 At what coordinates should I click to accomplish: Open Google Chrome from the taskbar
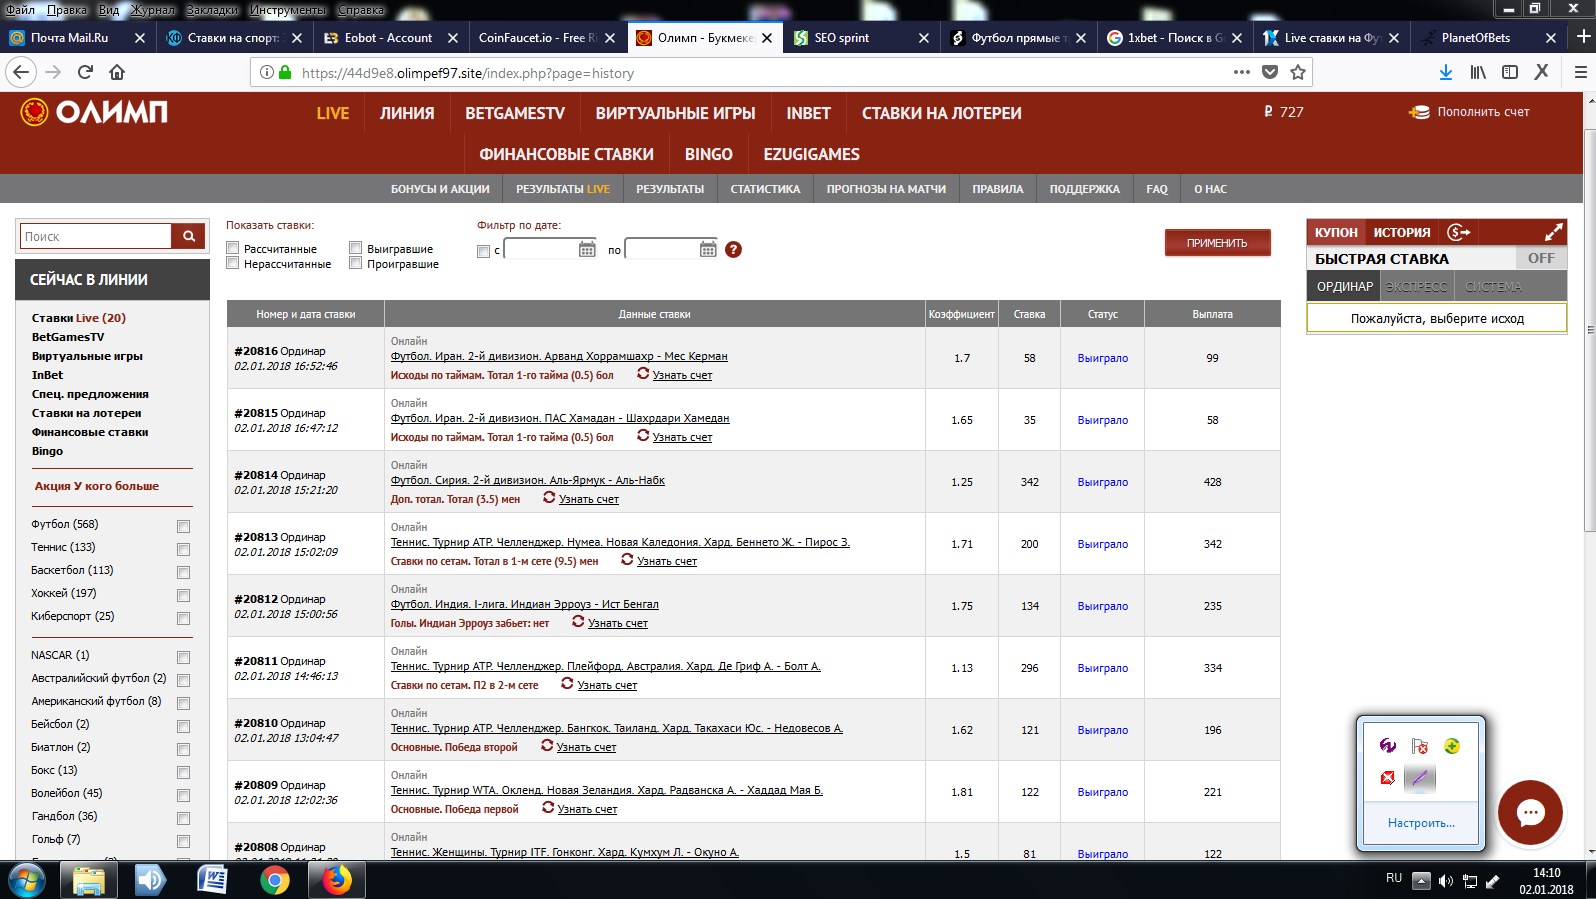[274, 880]
